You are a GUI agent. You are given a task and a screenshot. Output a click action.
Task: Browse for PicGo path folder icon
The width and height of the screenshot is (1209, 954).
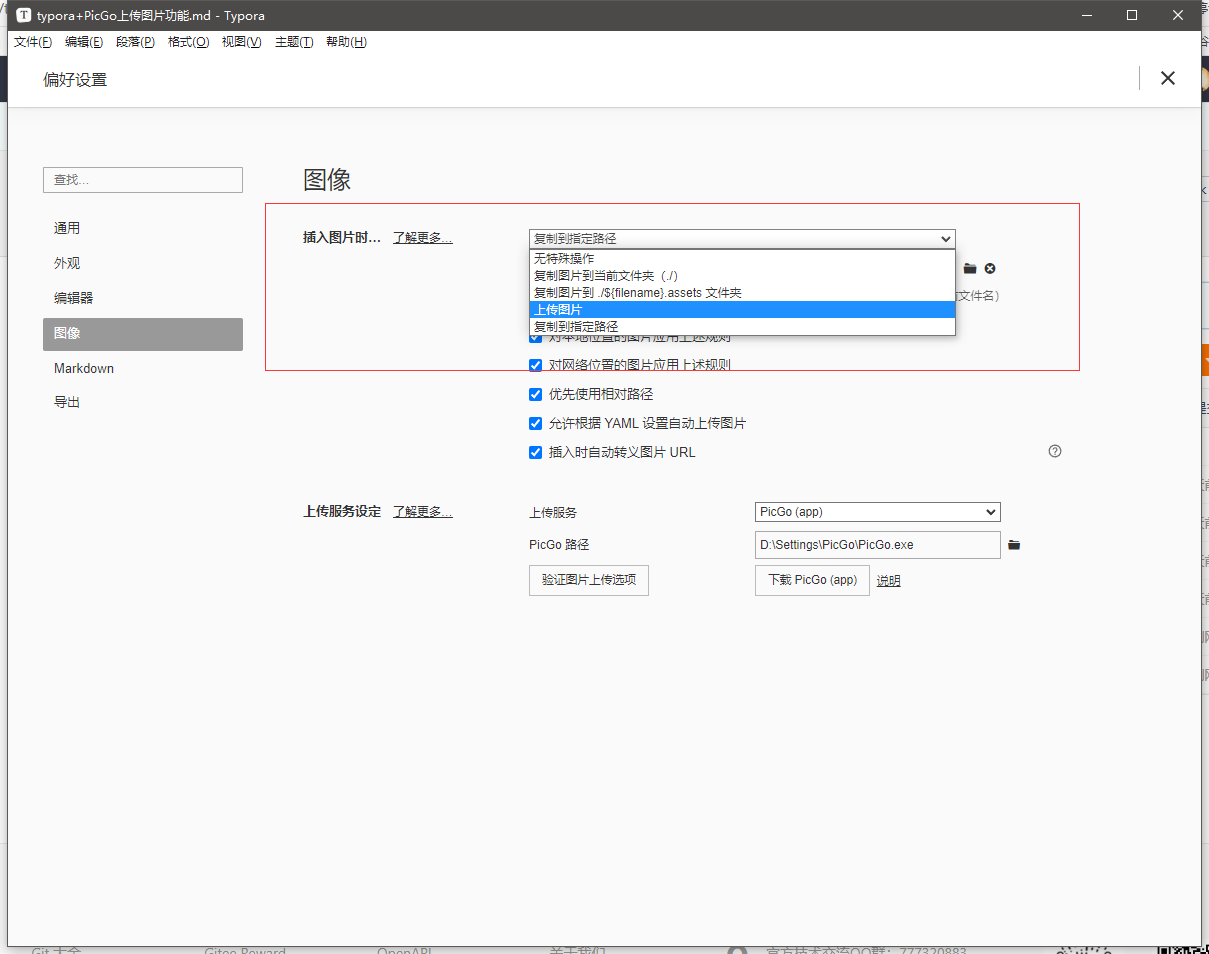(x=1014, y=545)
